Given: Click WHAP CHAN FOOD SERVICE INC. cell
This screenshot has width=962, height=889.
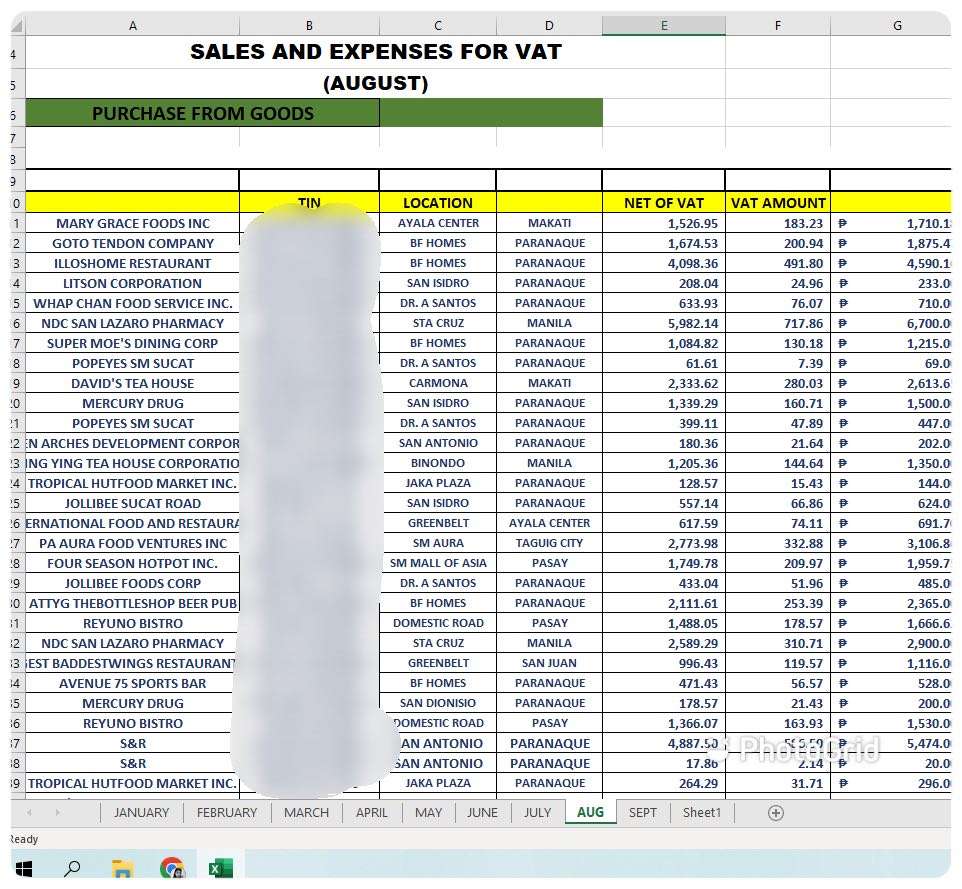Looking at the screenshot, I should pyautogui.click(x=133, y=303).
